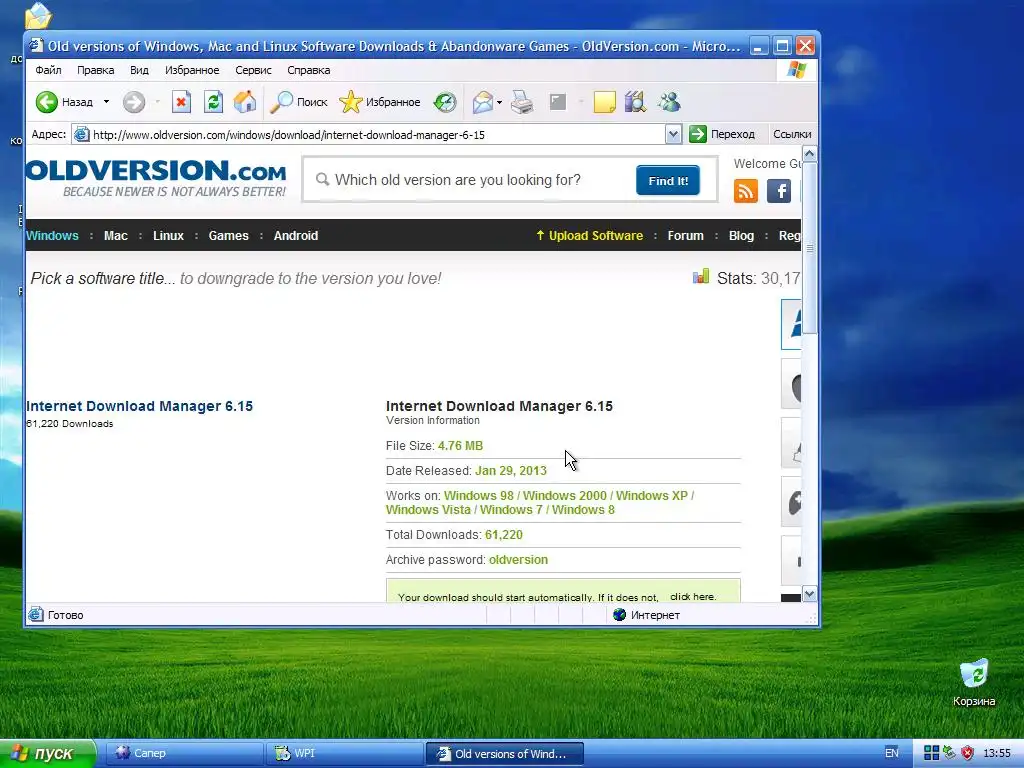Click the Upload Software link
The height and width of the screenshot is (768, 1024).
click(x=589, y=236)
